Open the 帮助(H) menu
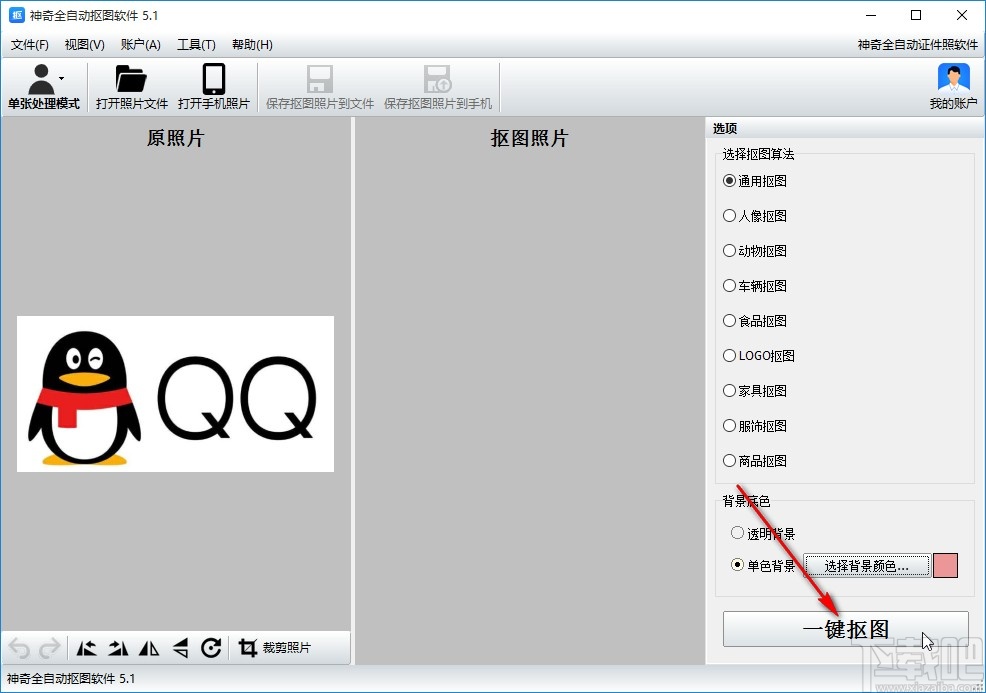This screenshot has width=986, height=693. click(252, 45)
